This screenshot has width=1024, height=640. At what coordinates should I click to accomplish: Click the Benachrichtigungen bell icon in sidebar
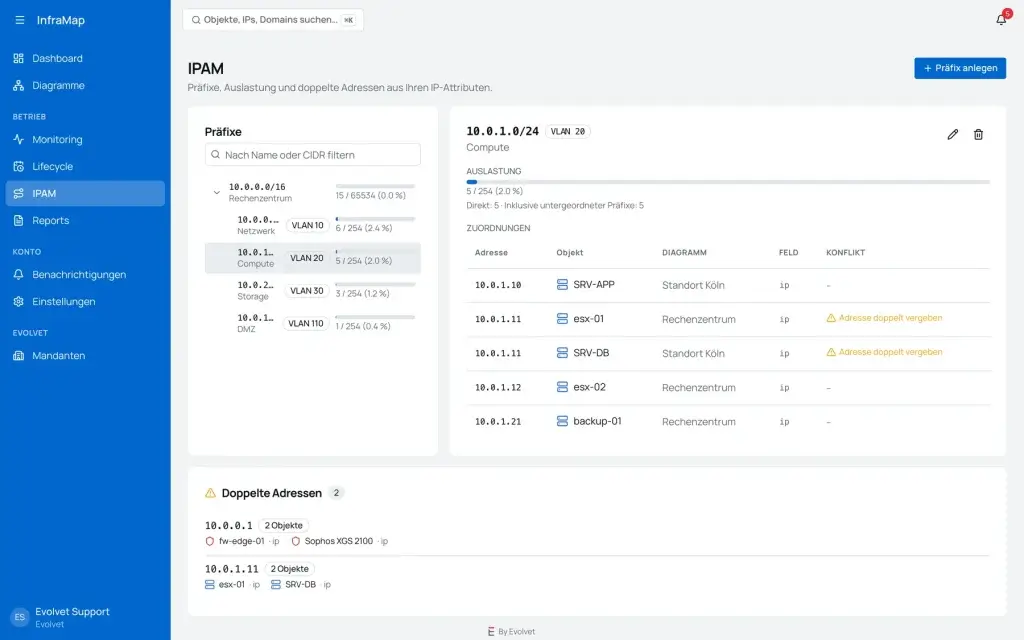point(18,274)
